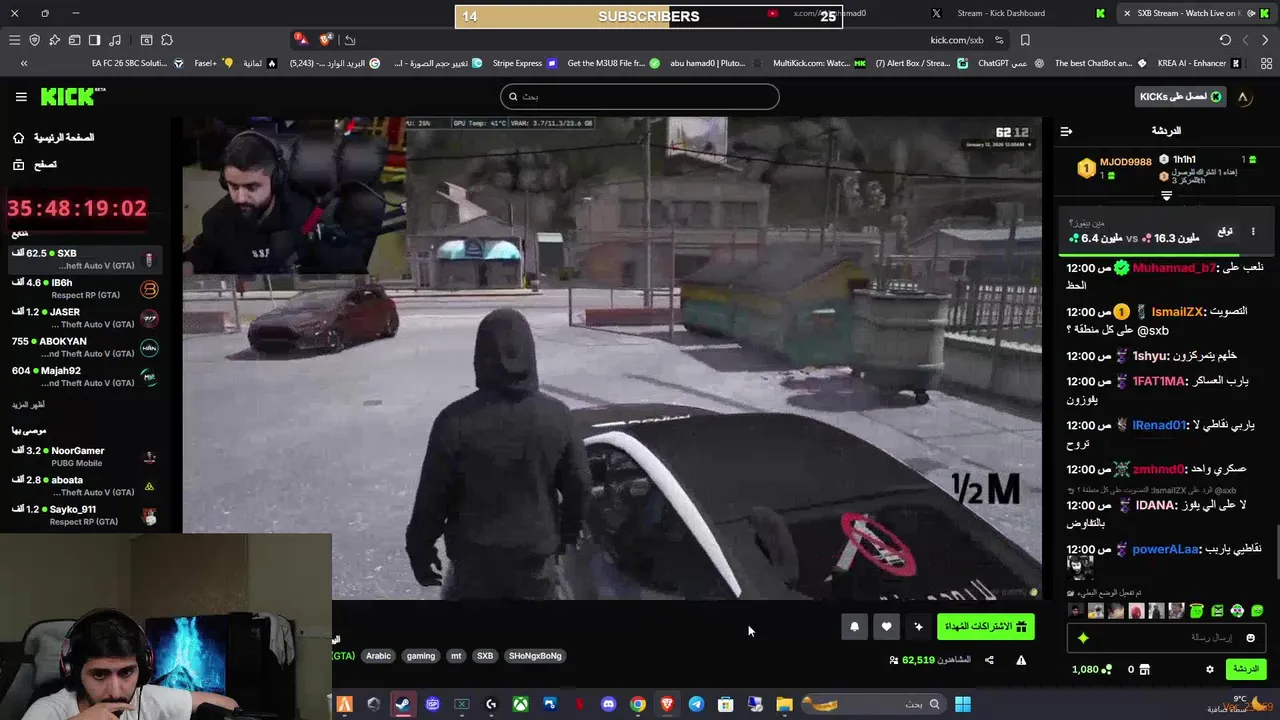Screen dimensions: 1280x720
Task: Open the MultiKick.com bookmark
Action: (819, 63)
